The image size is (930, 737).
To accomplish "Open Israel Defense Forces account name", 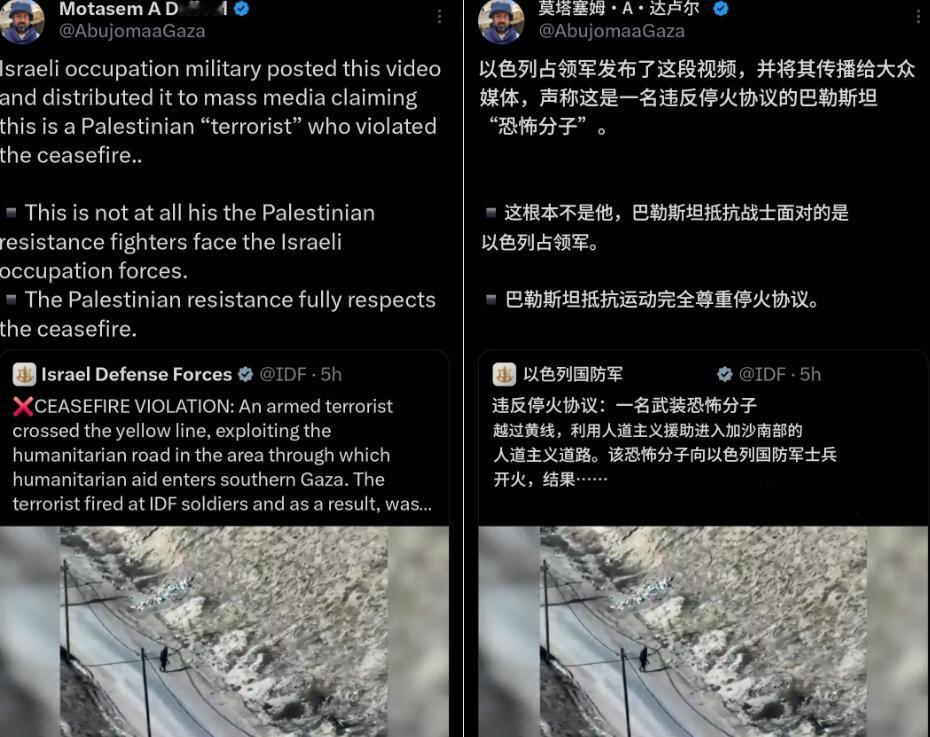I will click(x=136, y=374).
